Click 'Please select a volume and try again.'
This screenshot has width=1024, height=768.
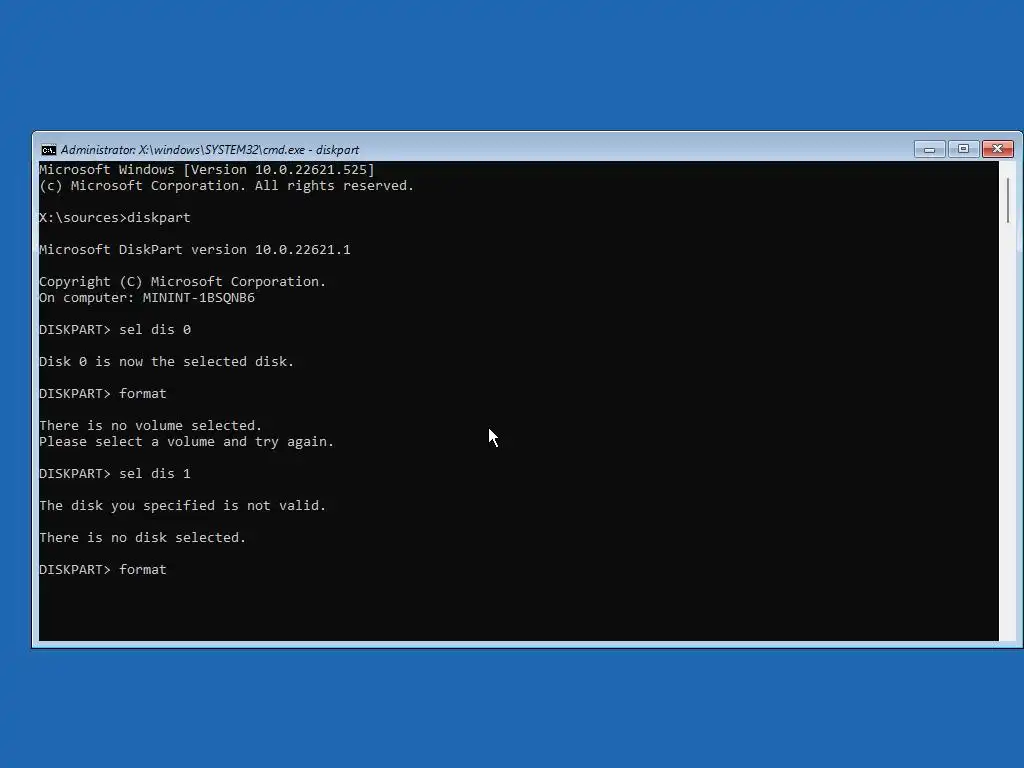tap(186, 442)
